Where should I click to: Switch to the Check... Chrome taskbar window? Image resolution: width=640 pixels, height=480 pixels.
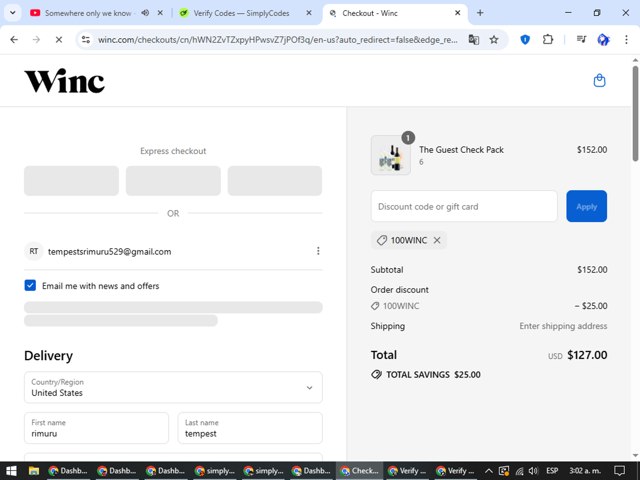[x=360, y=471]
